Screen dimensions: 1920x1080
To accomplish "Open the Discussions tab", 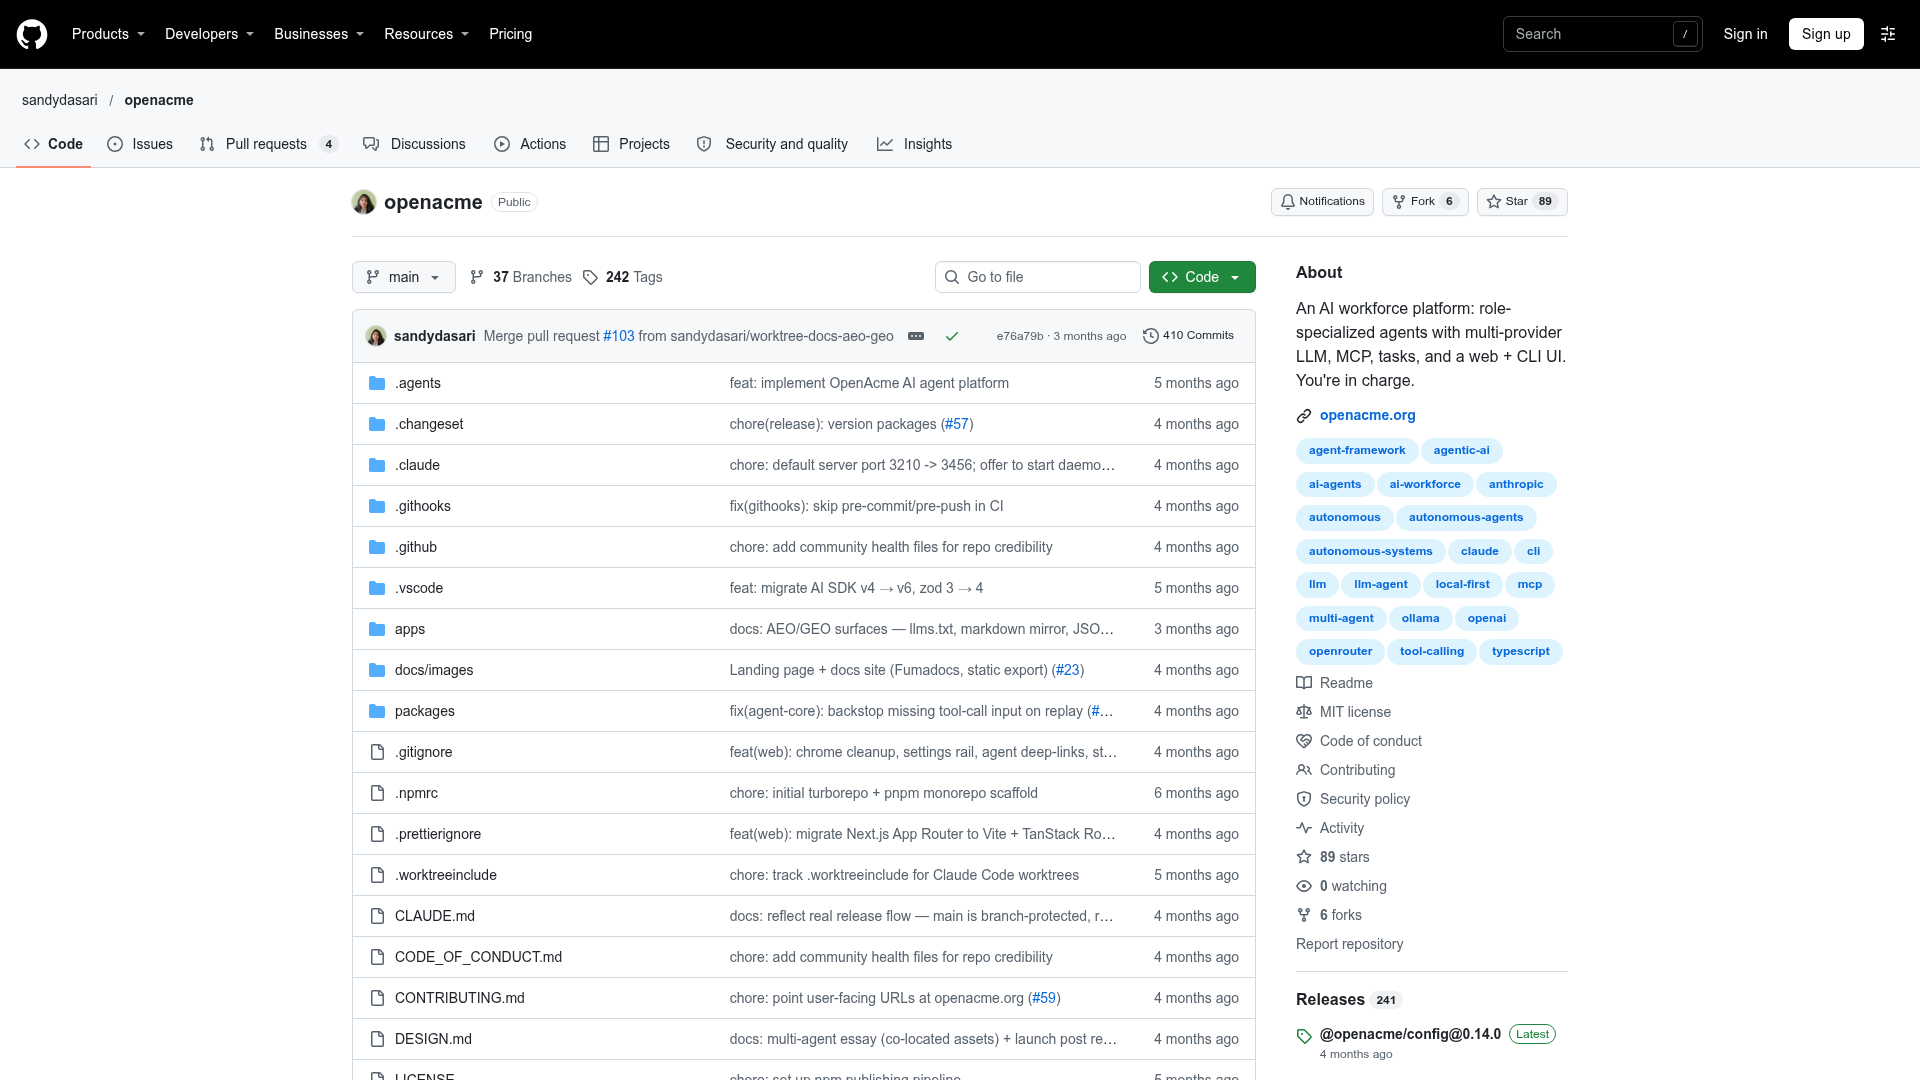I will tap(414, 144).
